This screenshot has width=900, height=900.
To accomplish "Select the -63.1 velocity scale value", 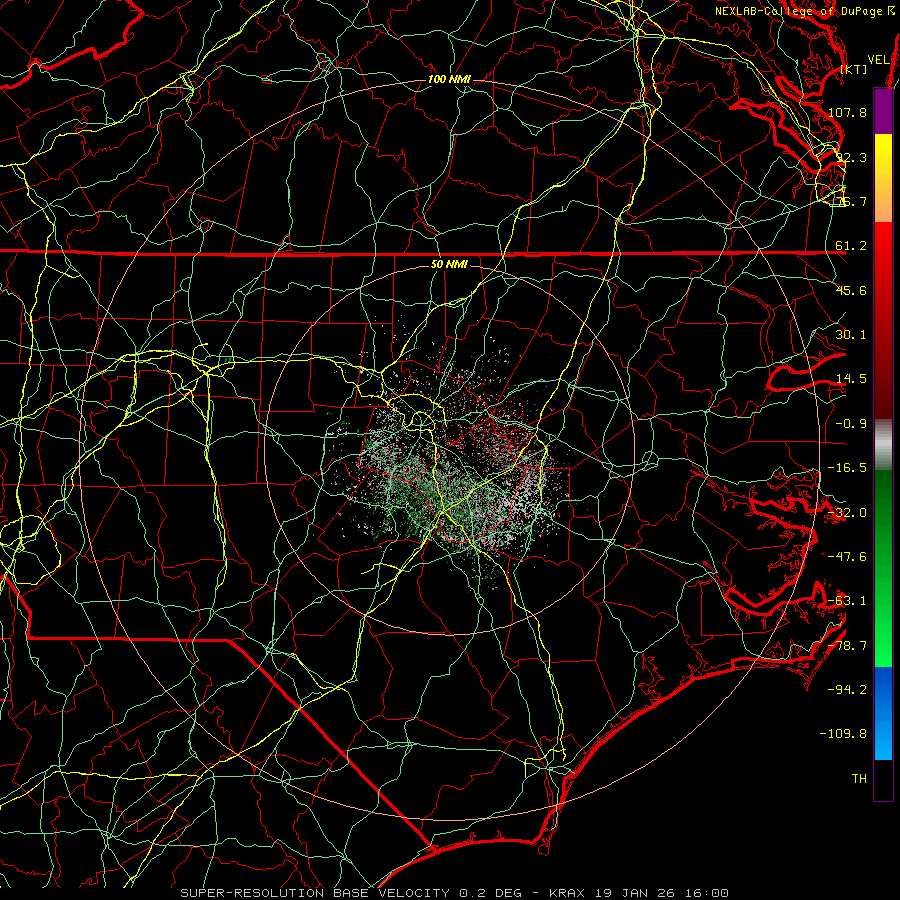I will (x=847, y=601).
